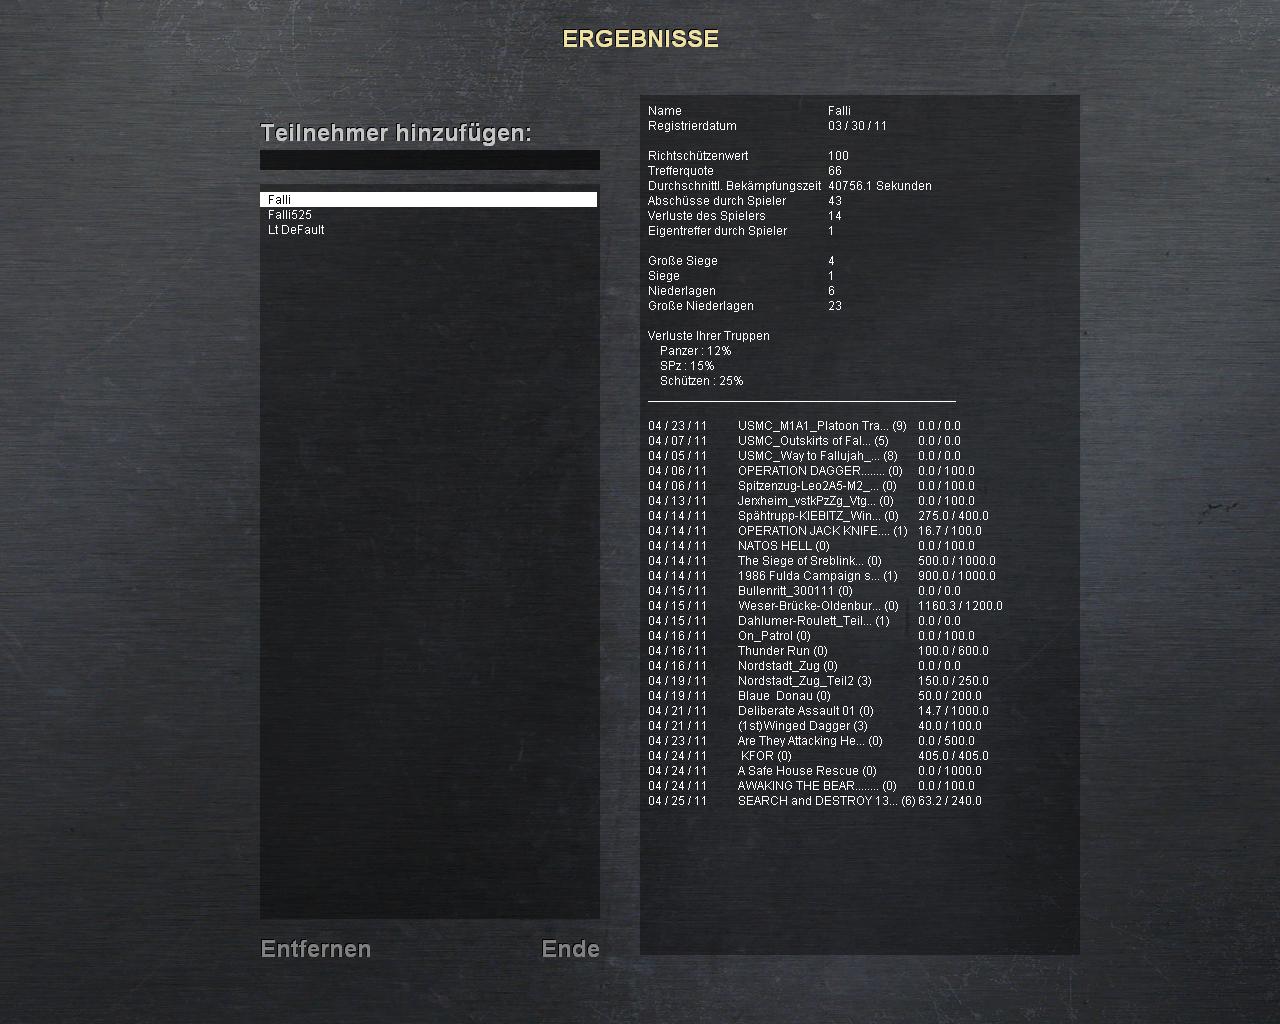This screenshot has height=1024, width=1280.
Task: Click the Entfernen button
Action: point(315,949)
